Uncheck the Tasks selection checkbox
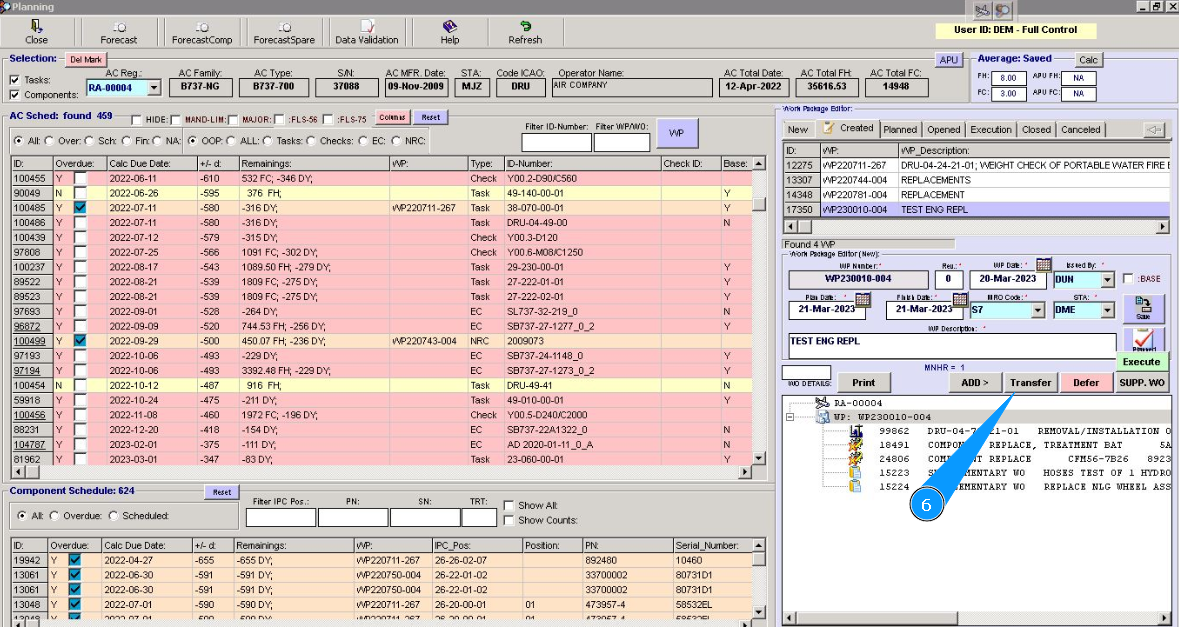1179x629 pixels. 14,80
